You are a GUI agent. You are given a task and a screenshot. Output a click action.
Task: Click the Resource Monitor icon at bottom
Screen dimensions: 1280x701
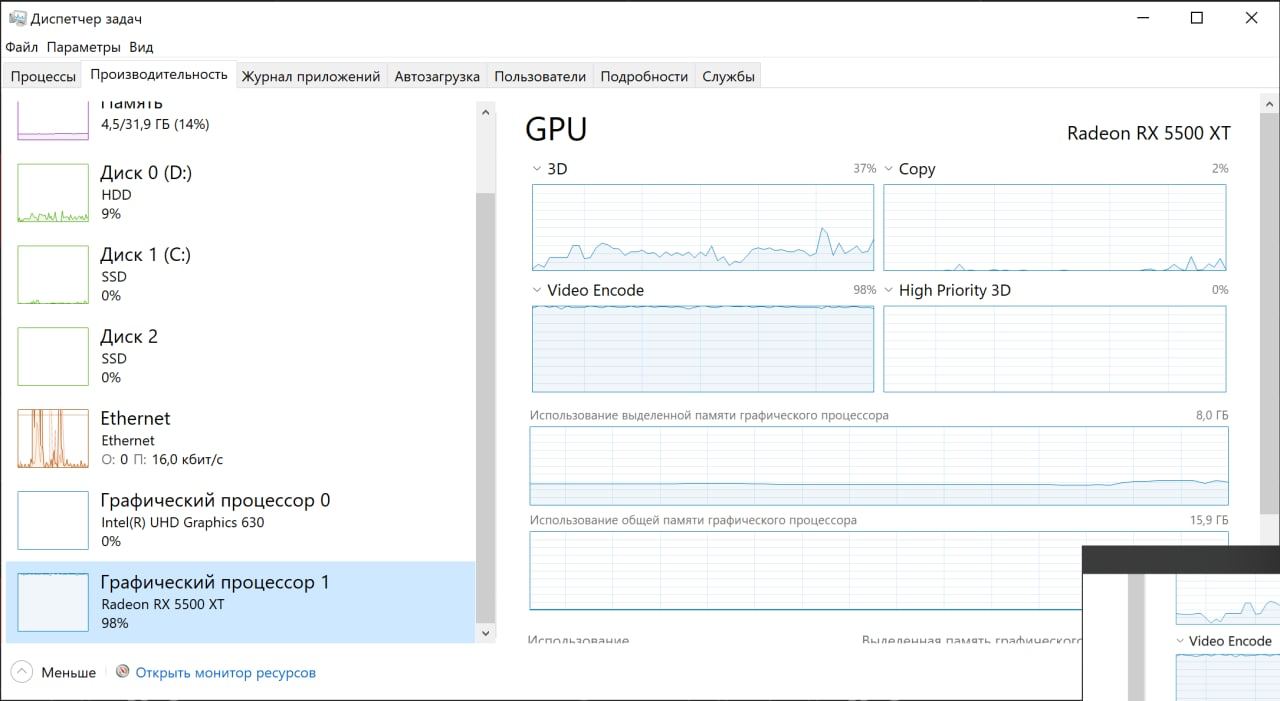click(123, 672)
